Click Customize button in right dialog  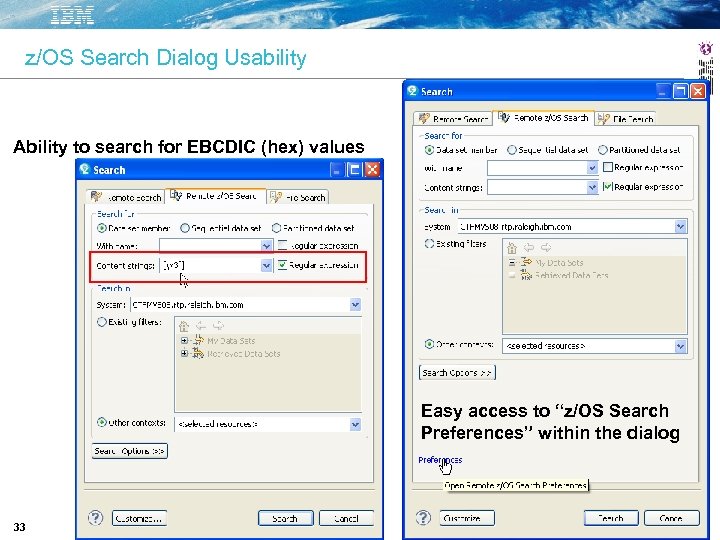pos(467,518)
